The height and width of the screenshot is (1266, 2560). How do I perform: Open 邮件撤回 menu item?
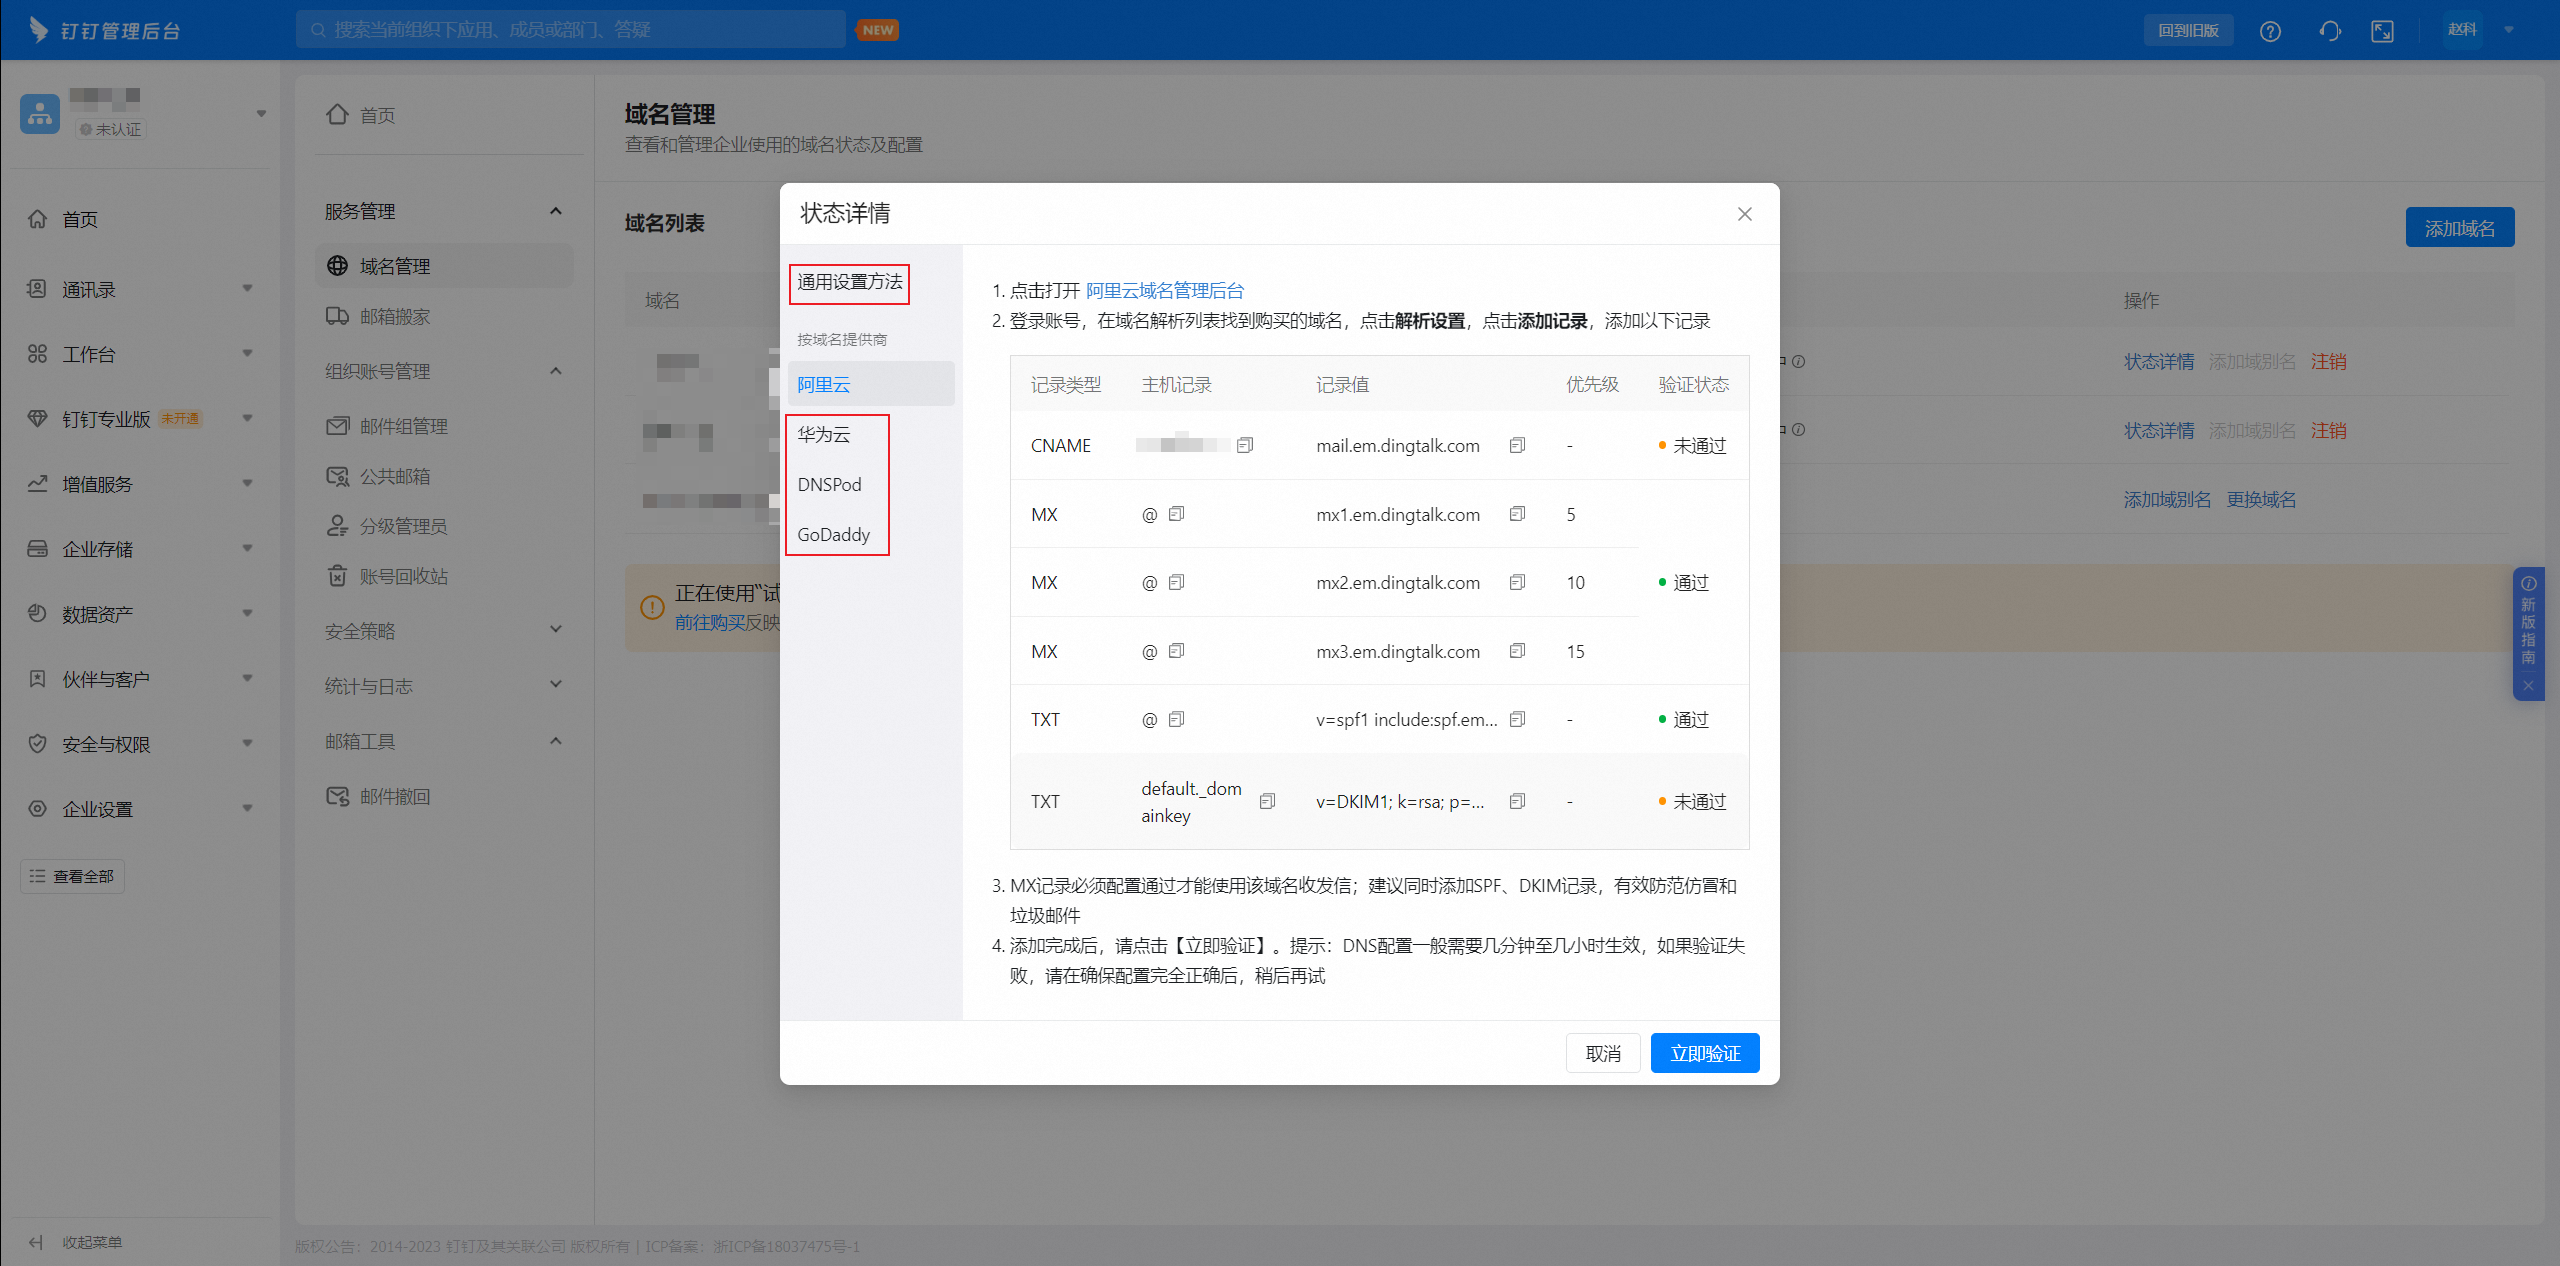point(444,796)
